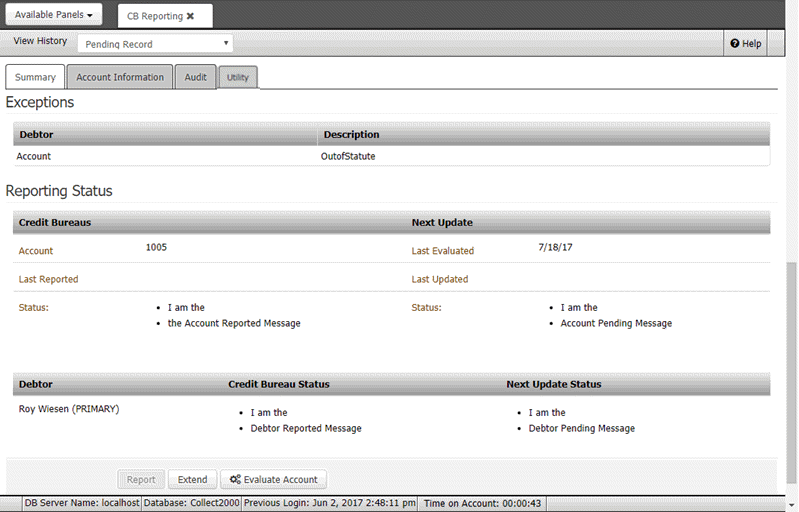Image resolution: width=799 pixels, height=512 pixels.
Task: Click the Evaluate Account gear button
Action: click(x=273, y=480)
